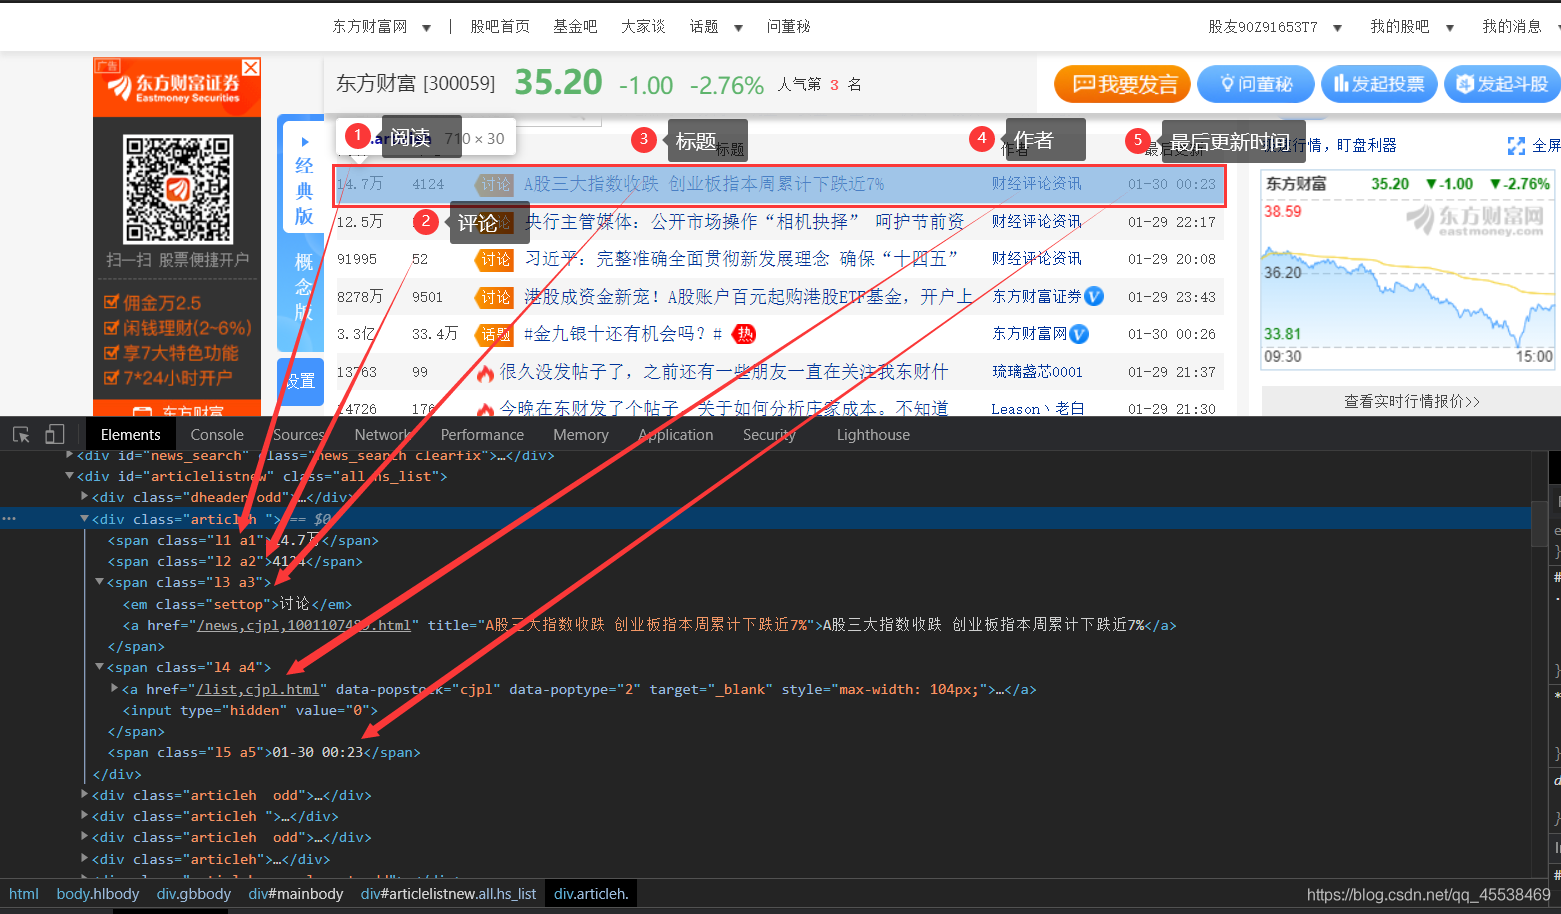Toggle the DevTools device toolbar icon
The width and height of the screenshot is (1561, 914).
pyautogui.click(x=55, y=435)
